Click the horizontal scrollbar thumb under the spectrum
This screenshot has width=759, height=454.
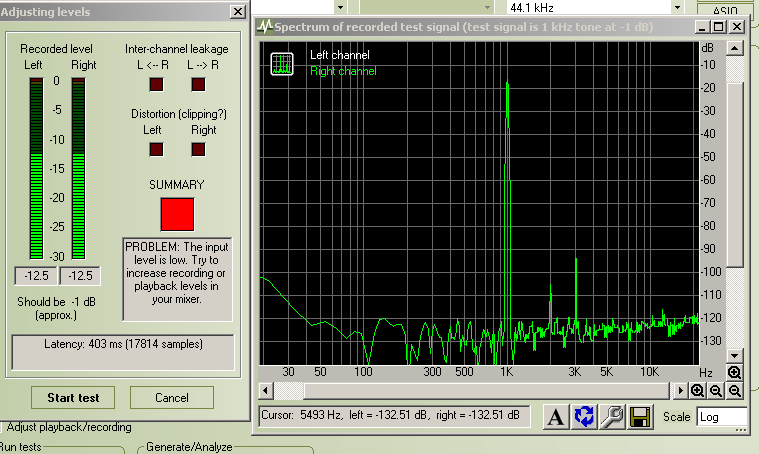(x=486, y=390)
